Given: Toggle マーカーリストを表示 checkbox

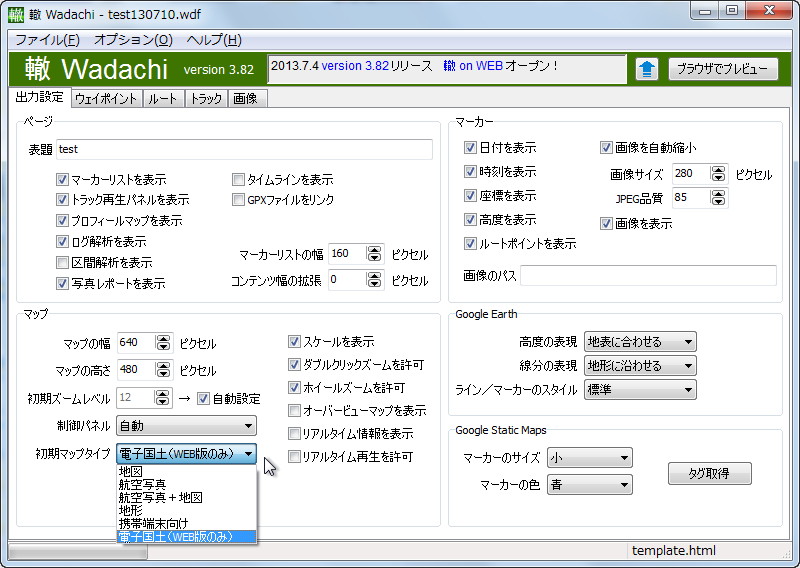Looking at the screenshot, I should pyautogui.click(x=62, y=180).
